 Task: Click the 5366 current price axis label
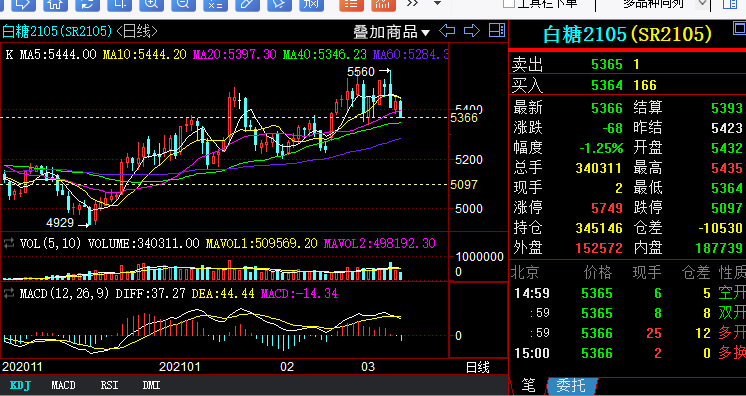click(x=464, y=118)
